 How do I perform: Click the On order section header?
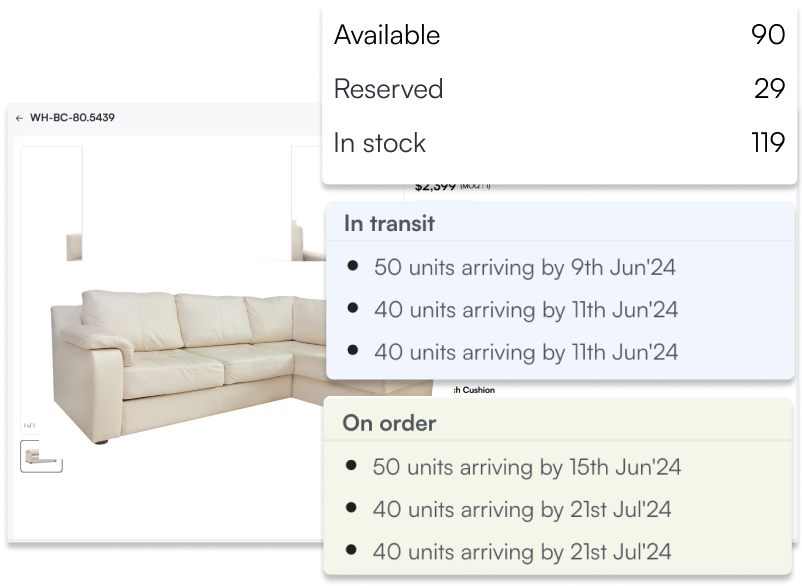coord(389,423)
